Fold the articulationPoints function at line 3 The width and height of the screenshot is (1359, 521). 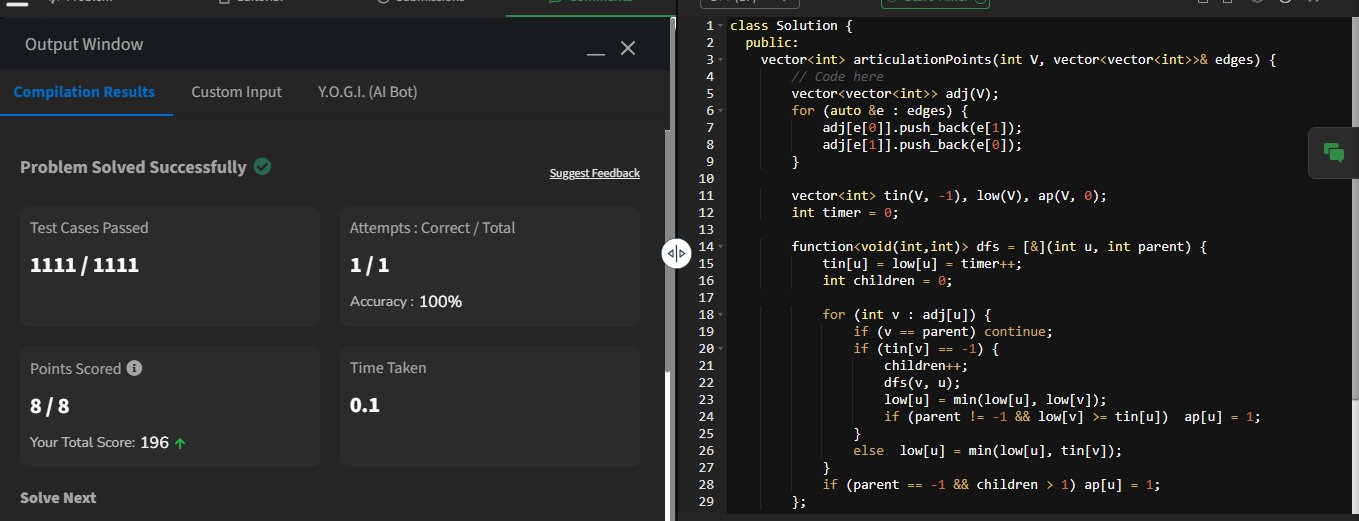[x=721, y=59]
